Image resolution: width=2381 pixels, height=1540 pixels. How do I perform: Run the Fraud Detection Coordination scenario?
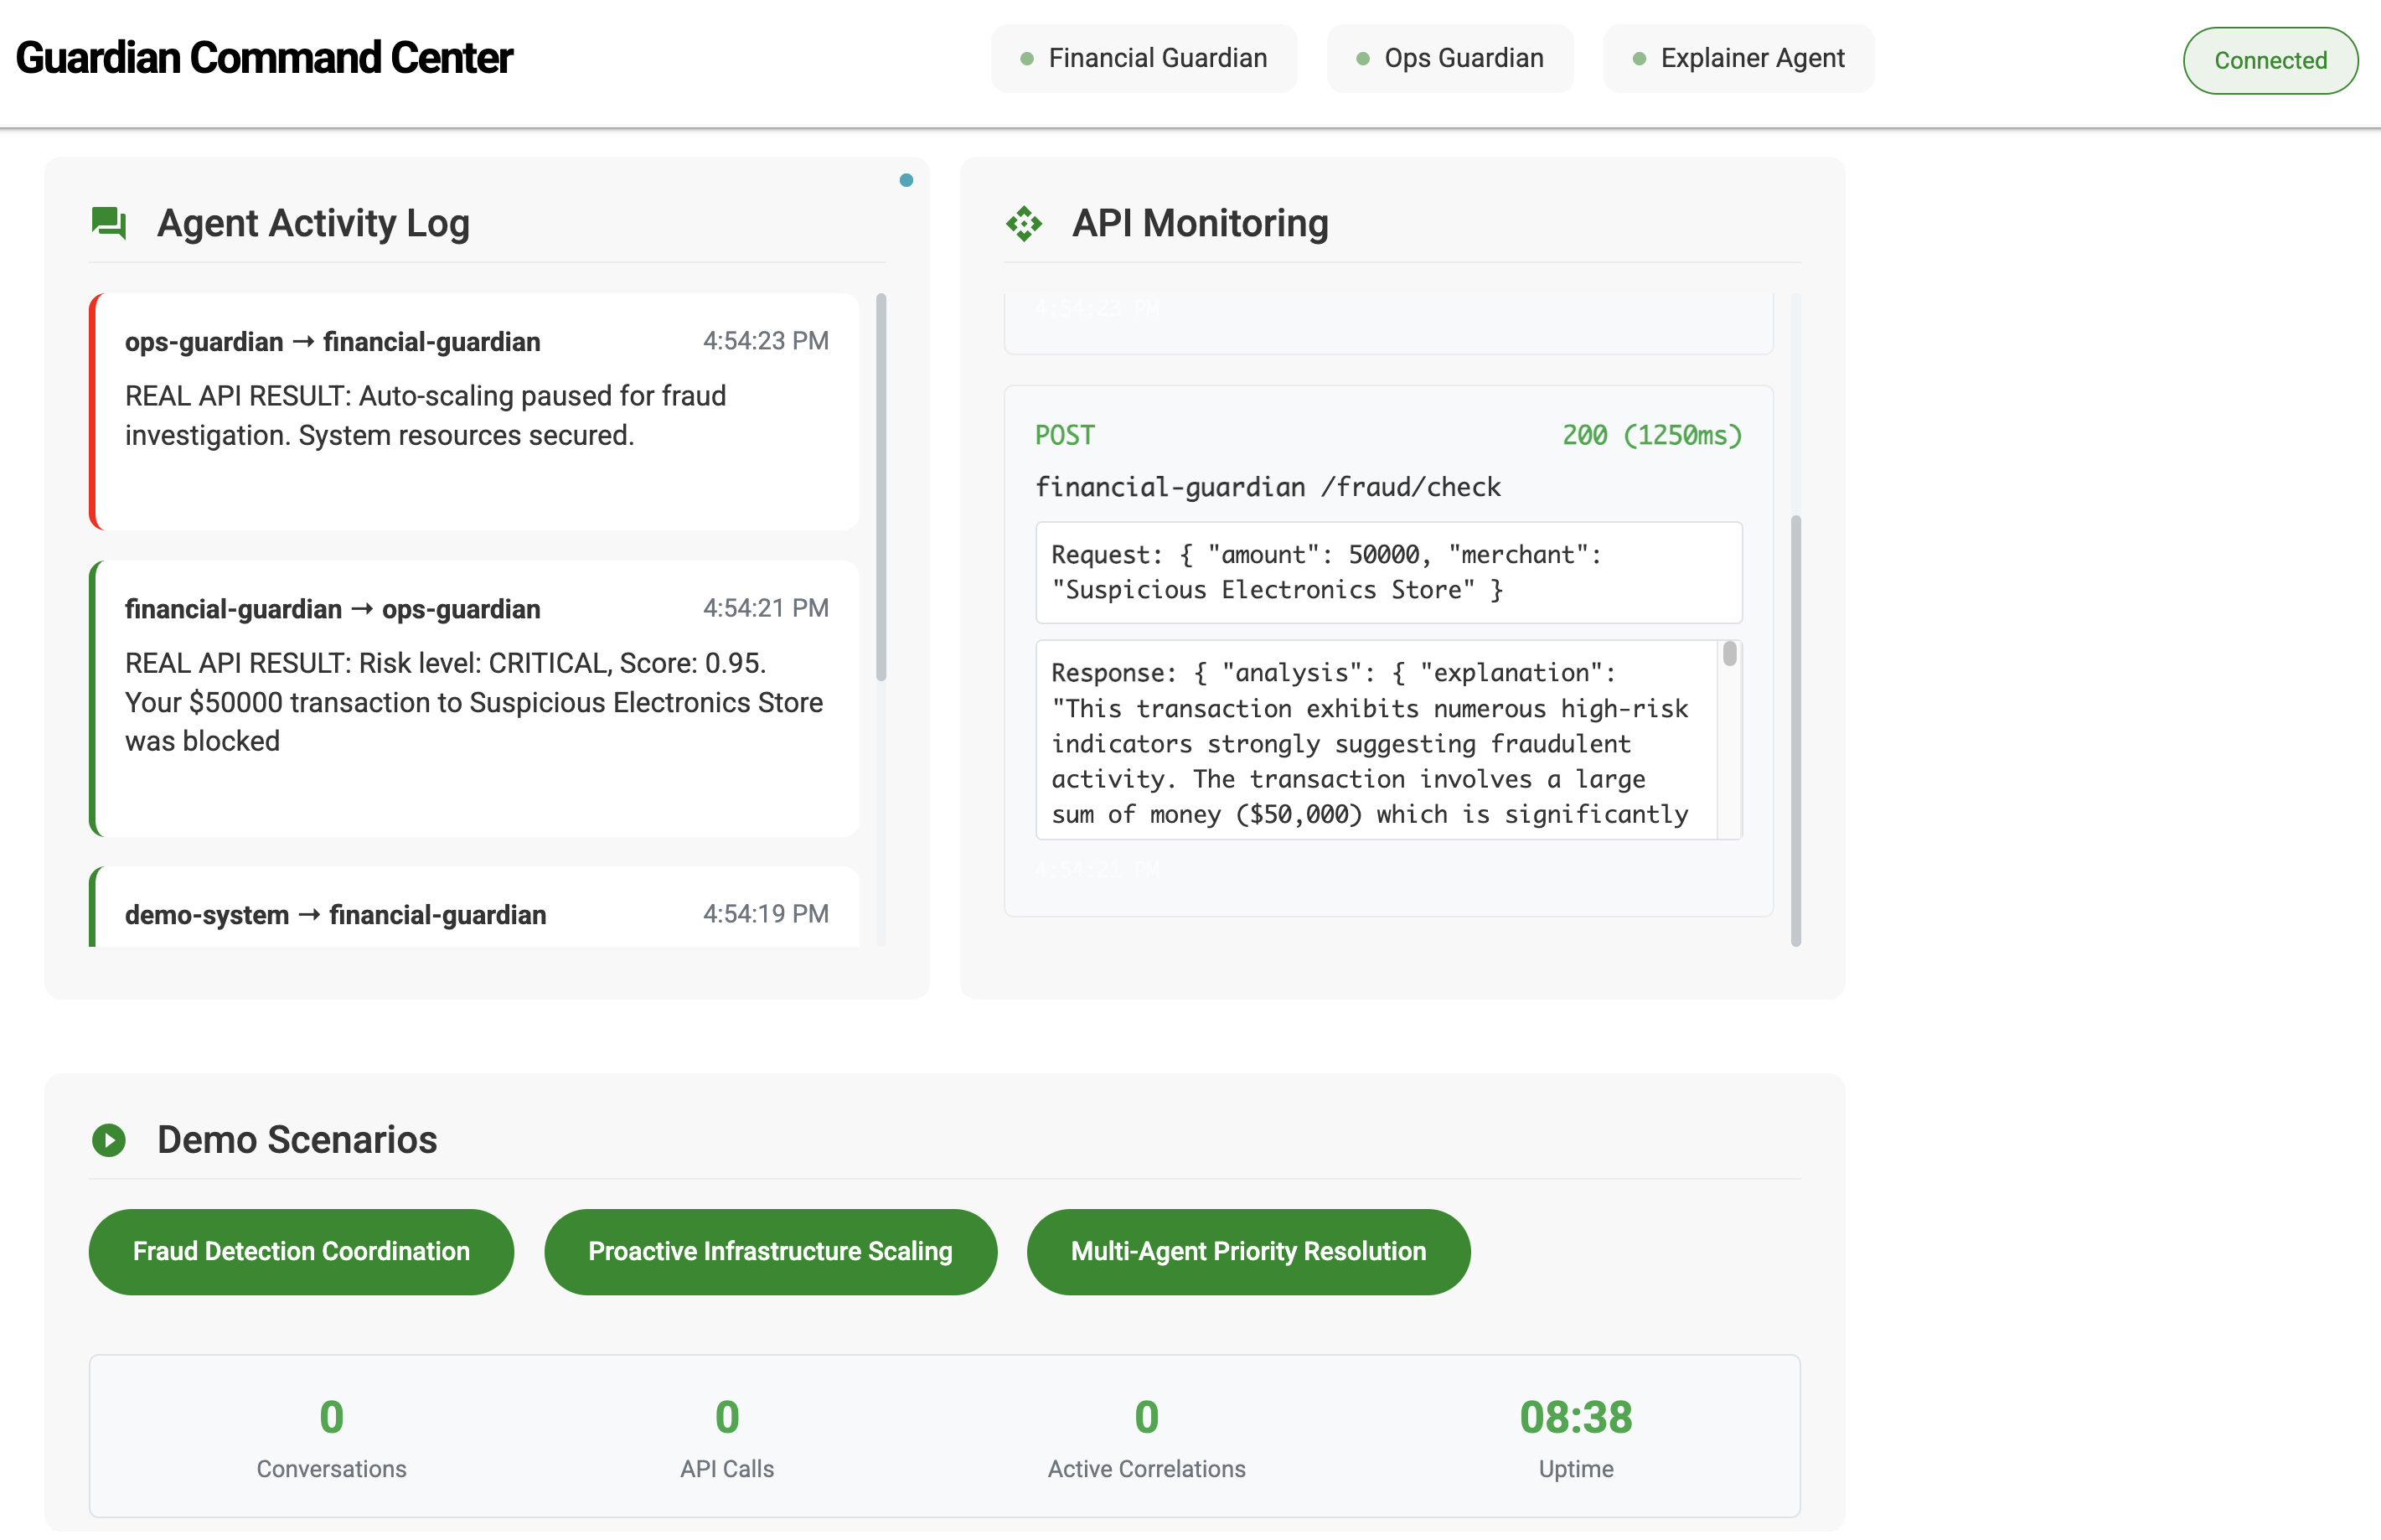tap(301, 1251)
